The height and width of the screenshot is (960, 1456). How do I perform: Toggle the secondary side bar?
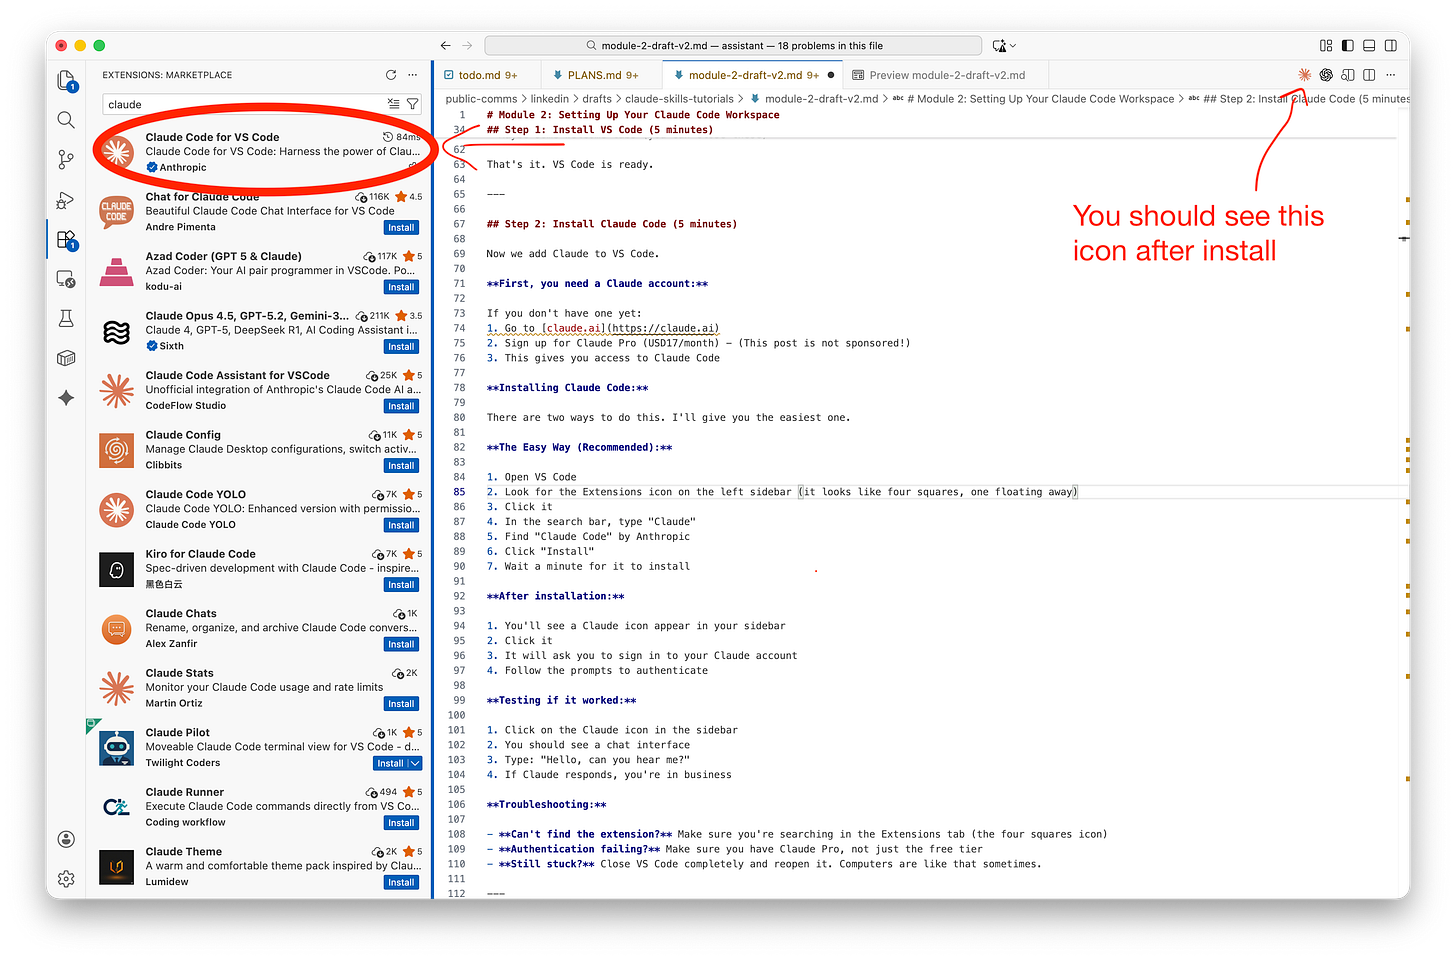(x=1390, y=45)
